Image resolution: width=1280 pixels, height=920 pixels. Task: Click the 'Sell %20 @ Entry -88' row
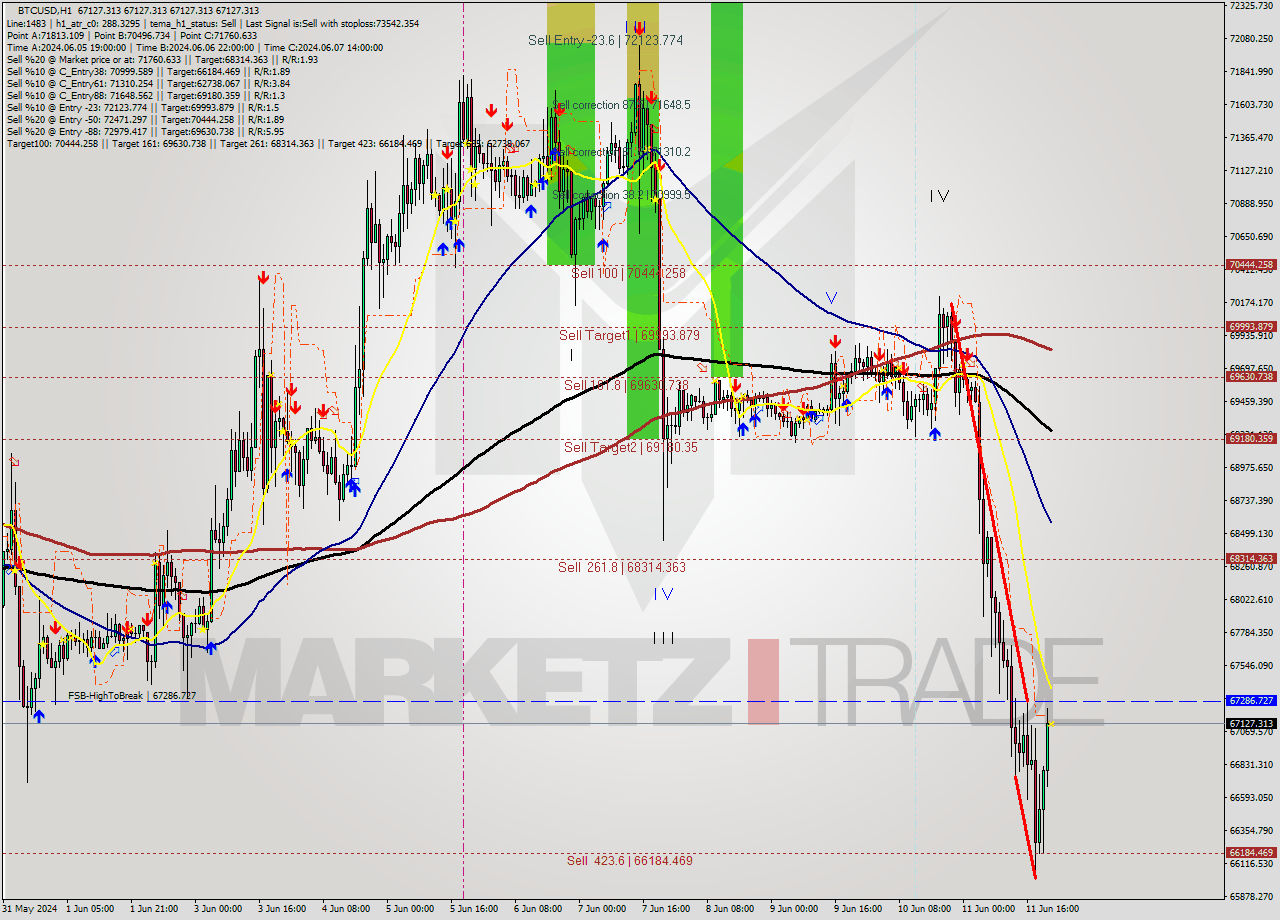click(x=145, y=131)
